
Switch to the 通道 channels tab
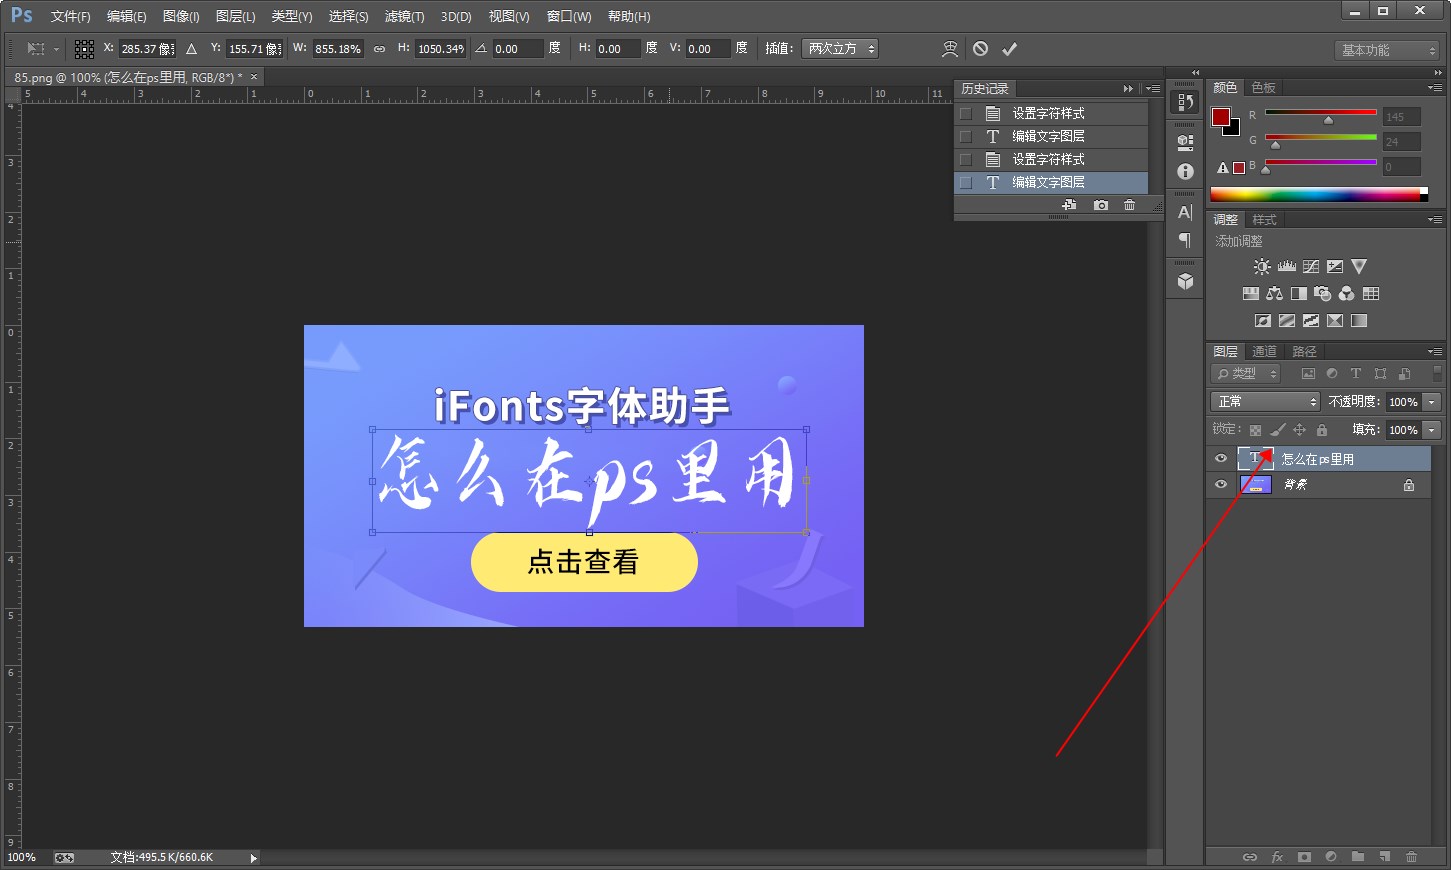(1265, 352)
